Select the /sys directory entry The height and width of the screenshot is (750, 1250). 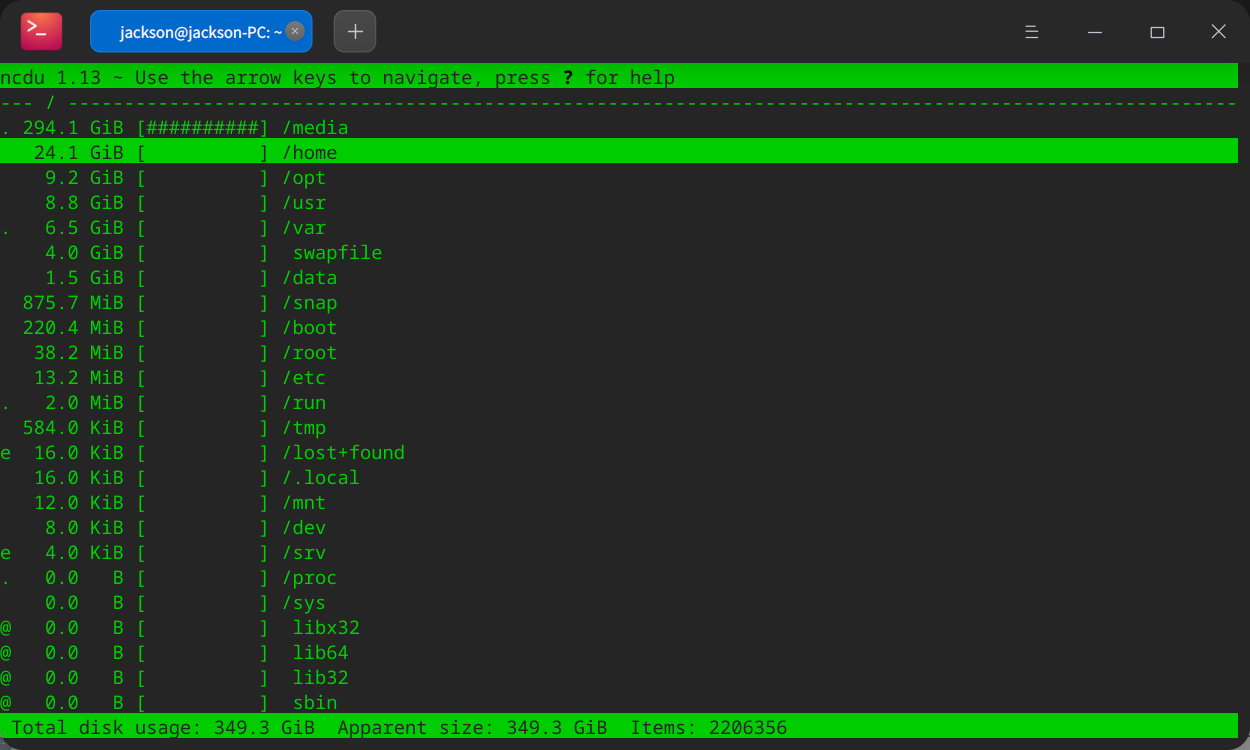[x=304, y=603]
